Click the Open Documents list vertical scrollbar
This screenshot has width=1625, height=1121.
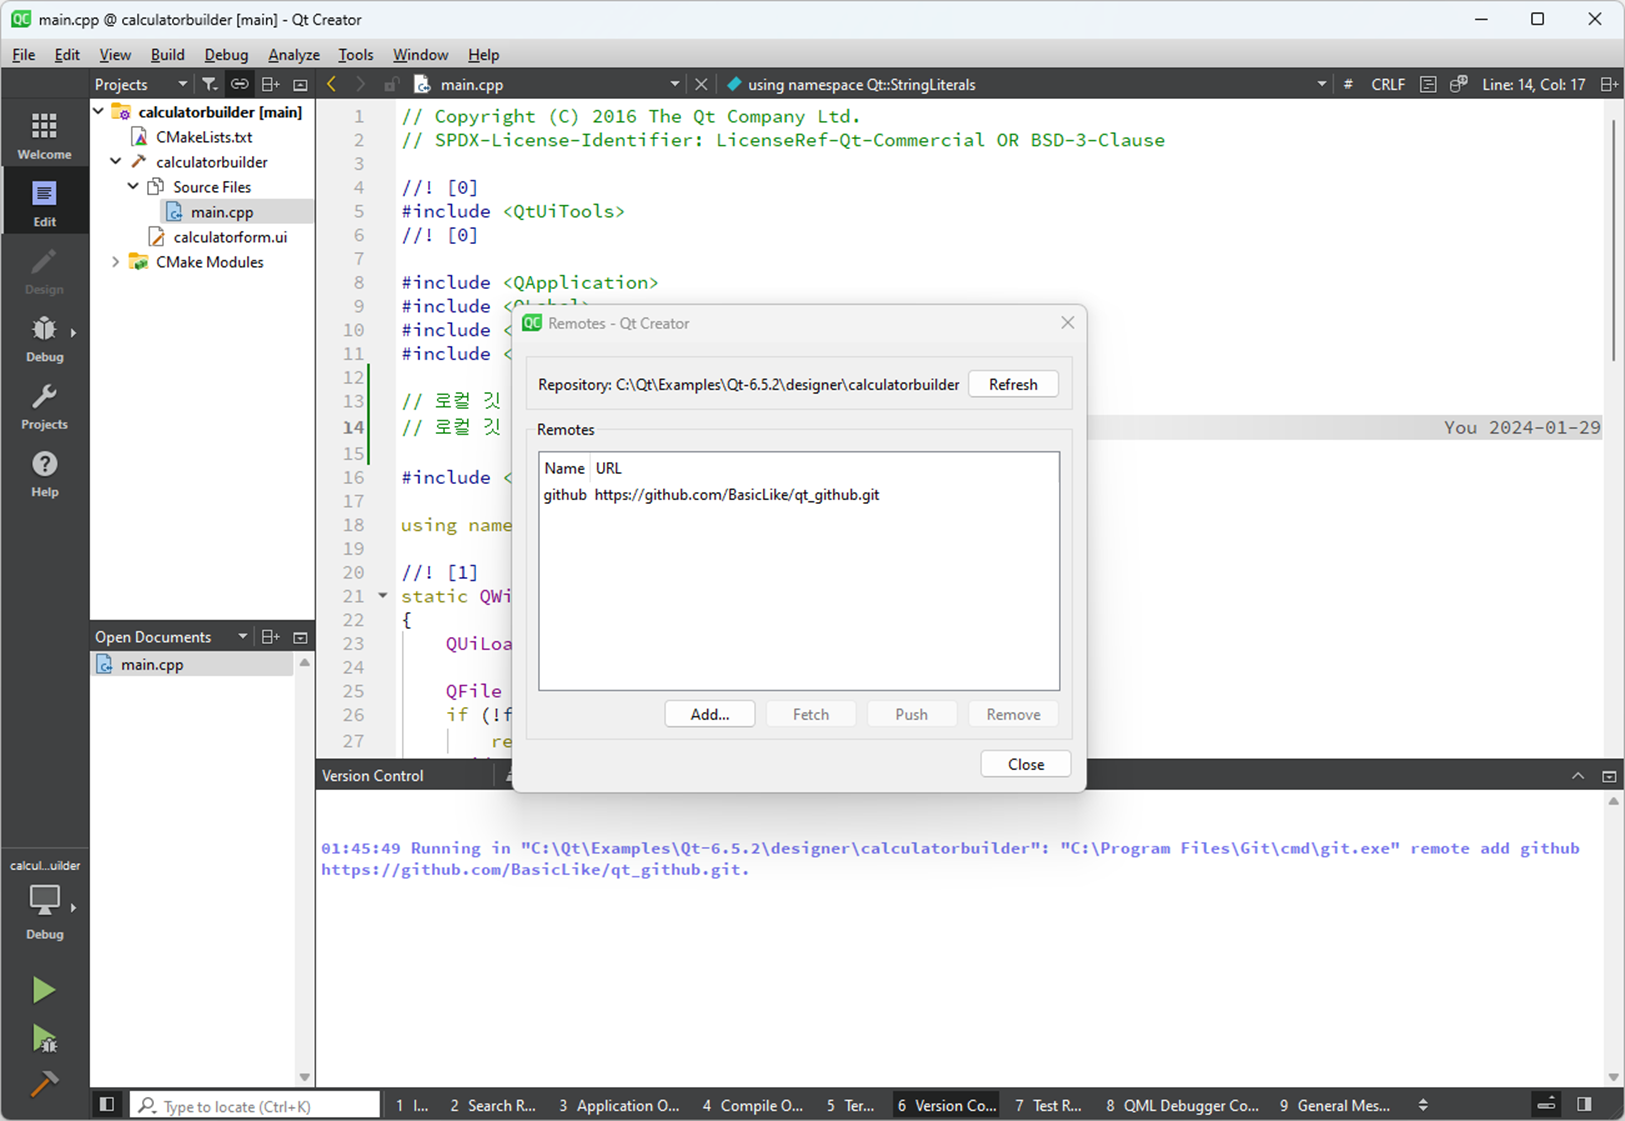coord(305,870)
